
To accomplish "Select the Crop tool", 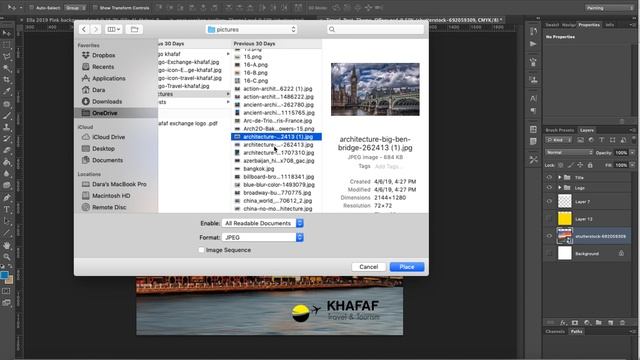I will pos(7,80).
